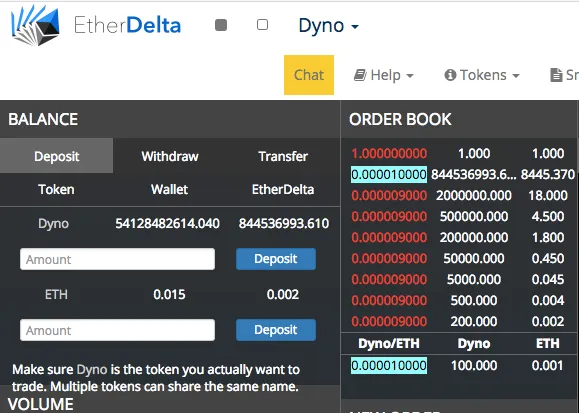Select highlighted sell order 0.000010000 with 8445.370 ETH
The width and height of the screenshot is (579, 413).
point(458,174)
